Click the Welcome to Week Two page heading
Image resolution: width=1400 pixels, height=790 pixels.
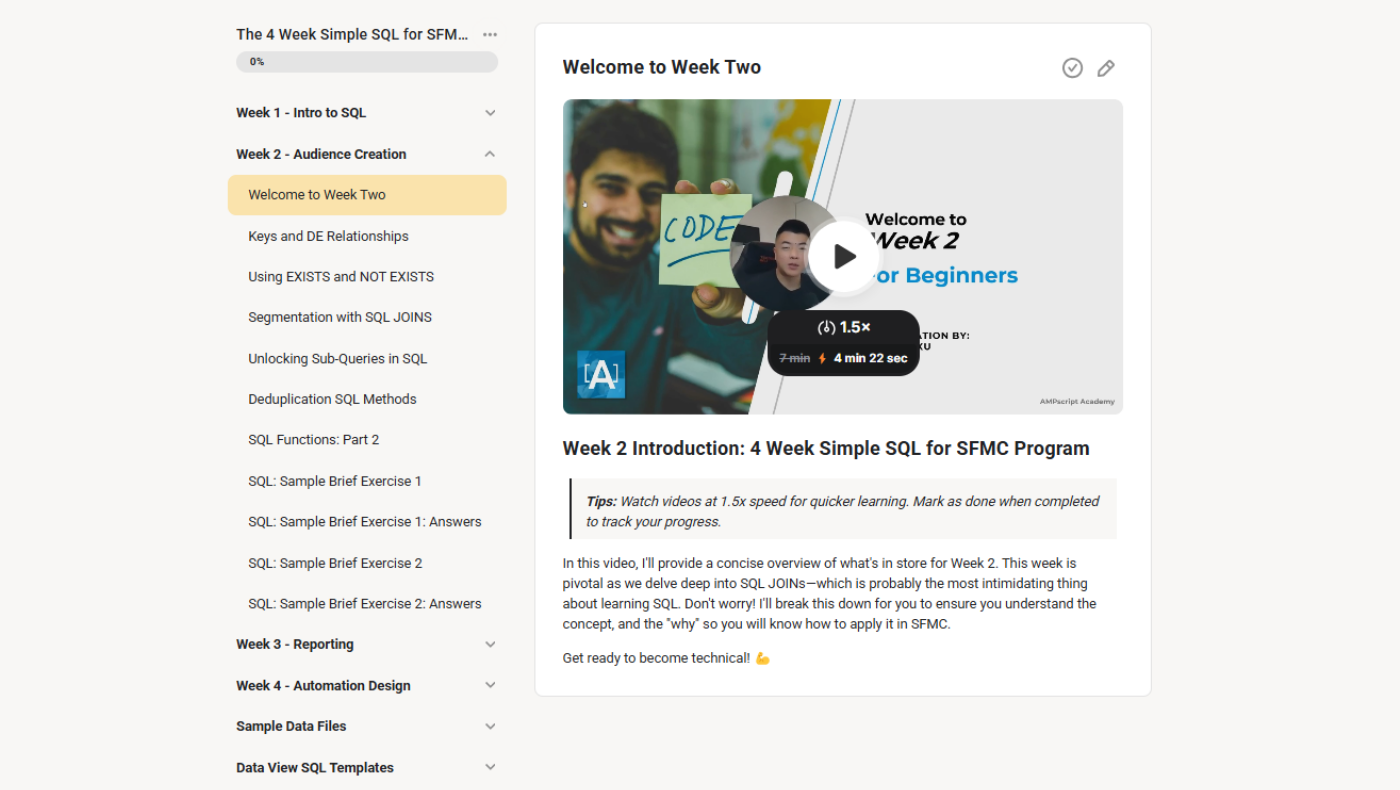pyautogui.click(x=662, y=67)
